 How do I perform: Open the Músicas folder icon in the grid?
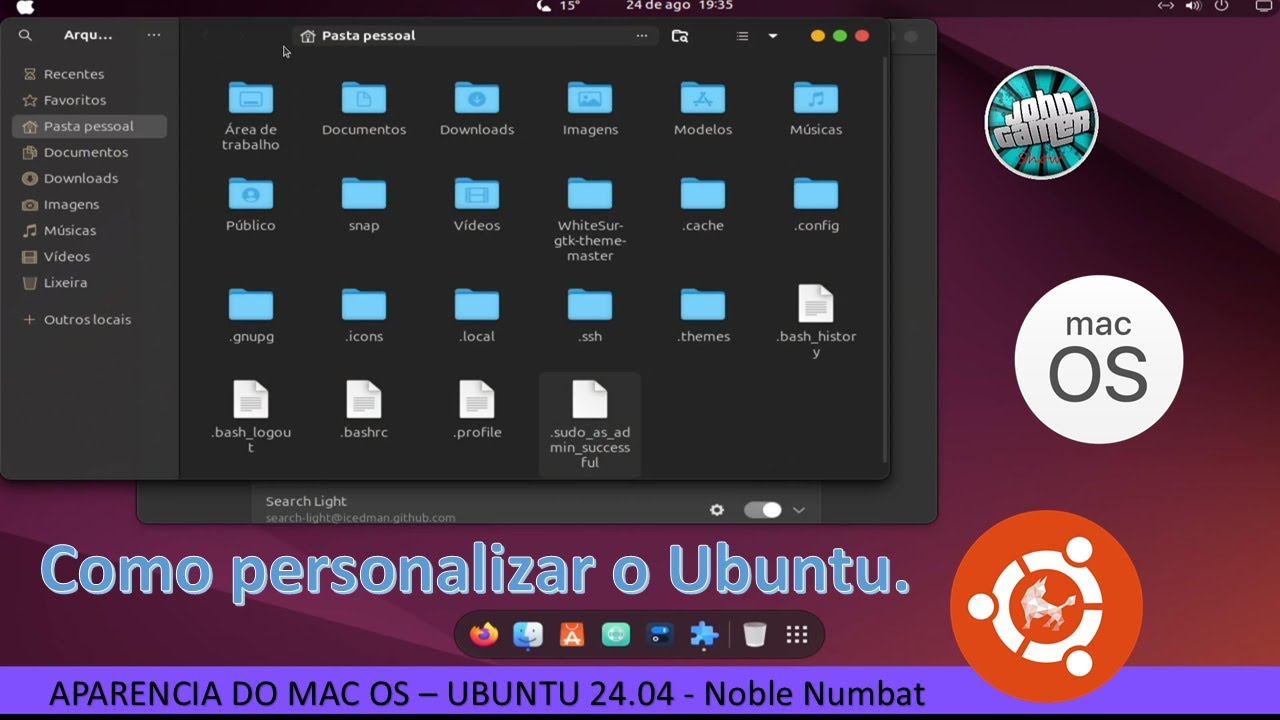(816, 108)
